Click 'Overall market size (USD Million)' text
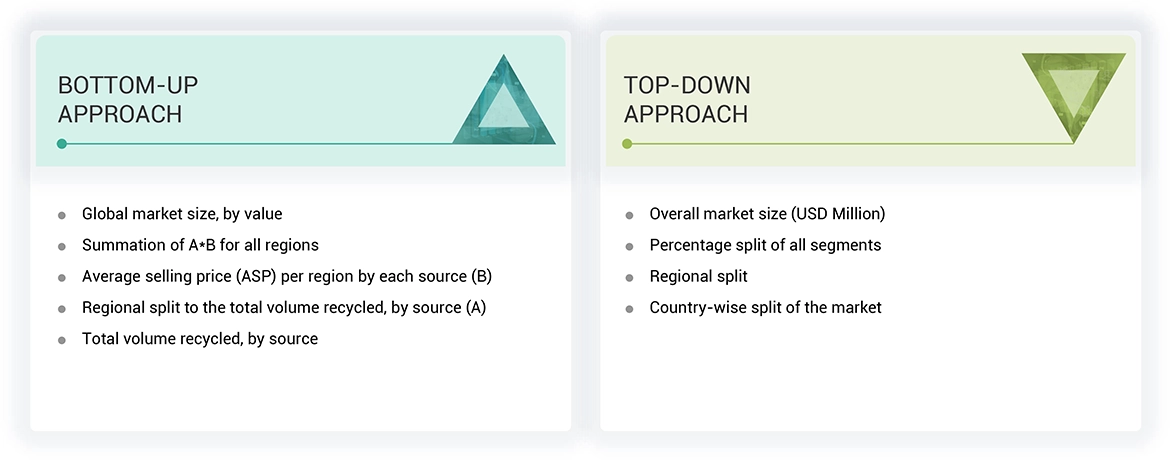 click(767, 214)
